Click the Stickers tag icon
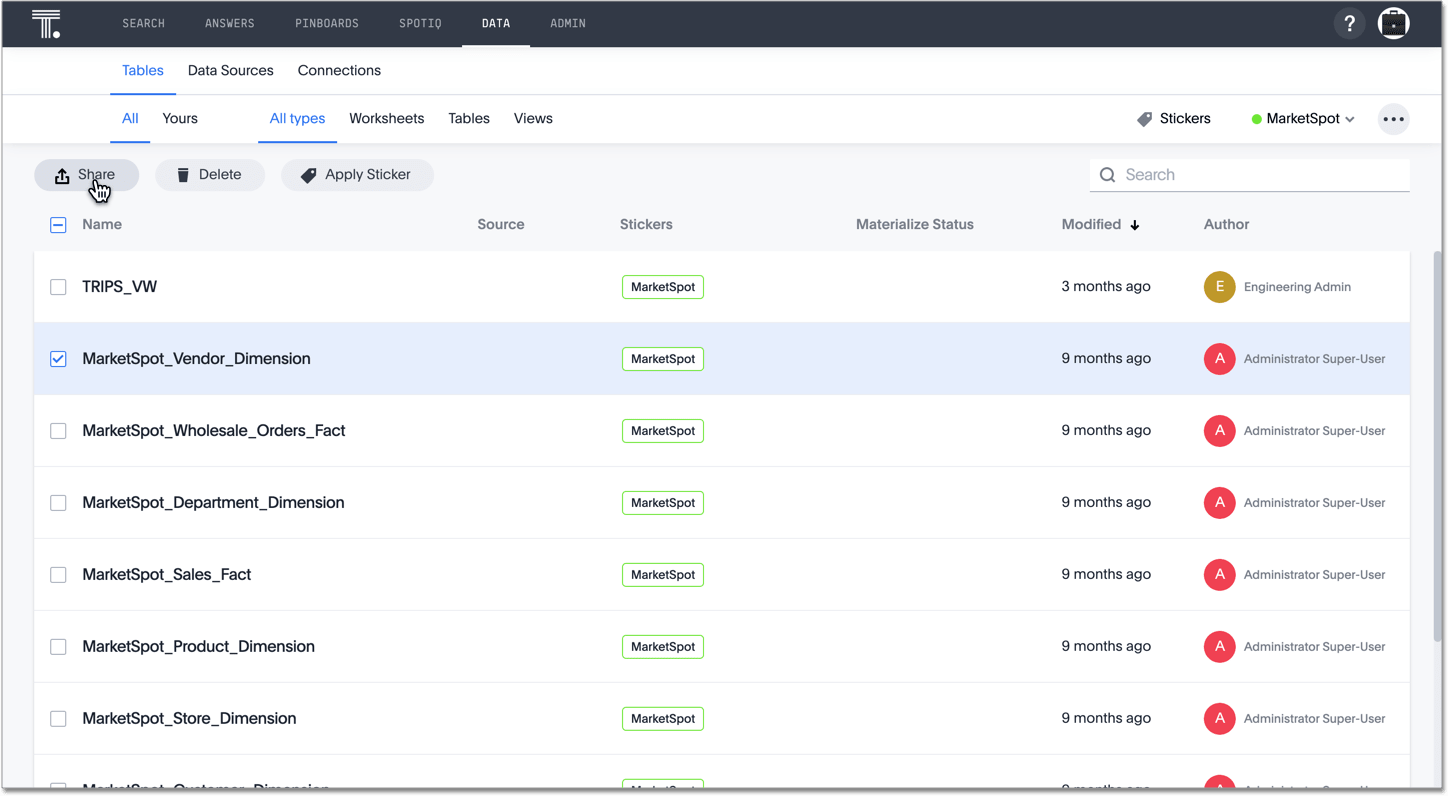 click(x=1145, y=119)
